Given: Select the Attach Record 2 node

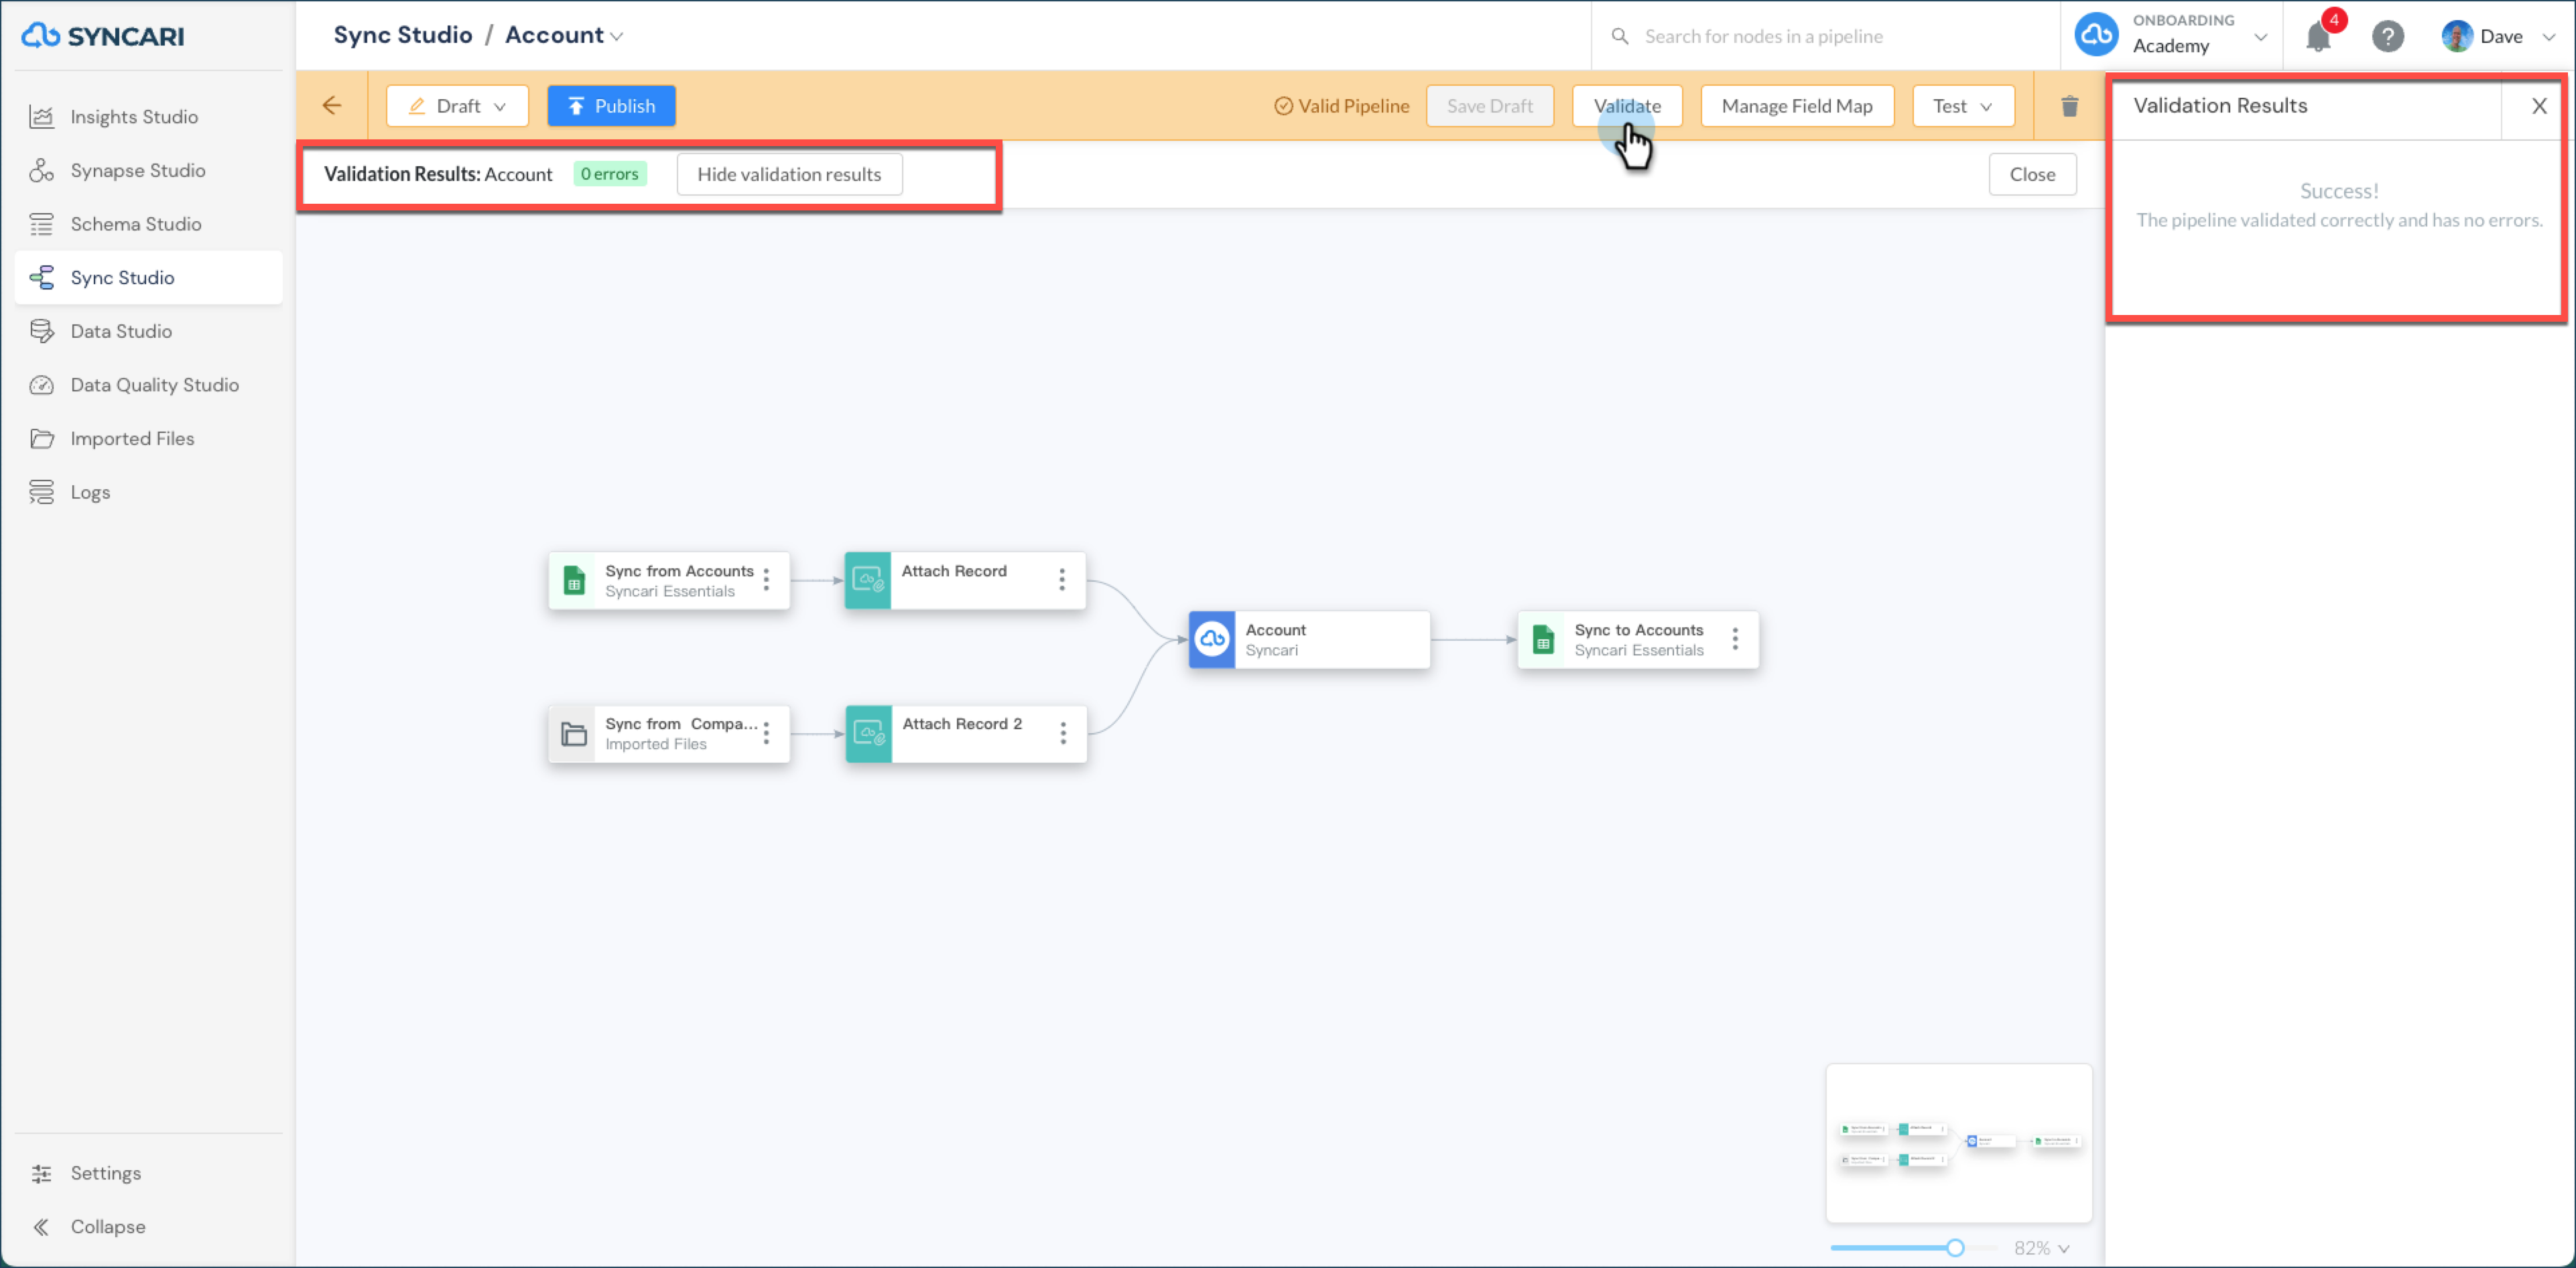Looking at the screenshot, I should [966, 734].
